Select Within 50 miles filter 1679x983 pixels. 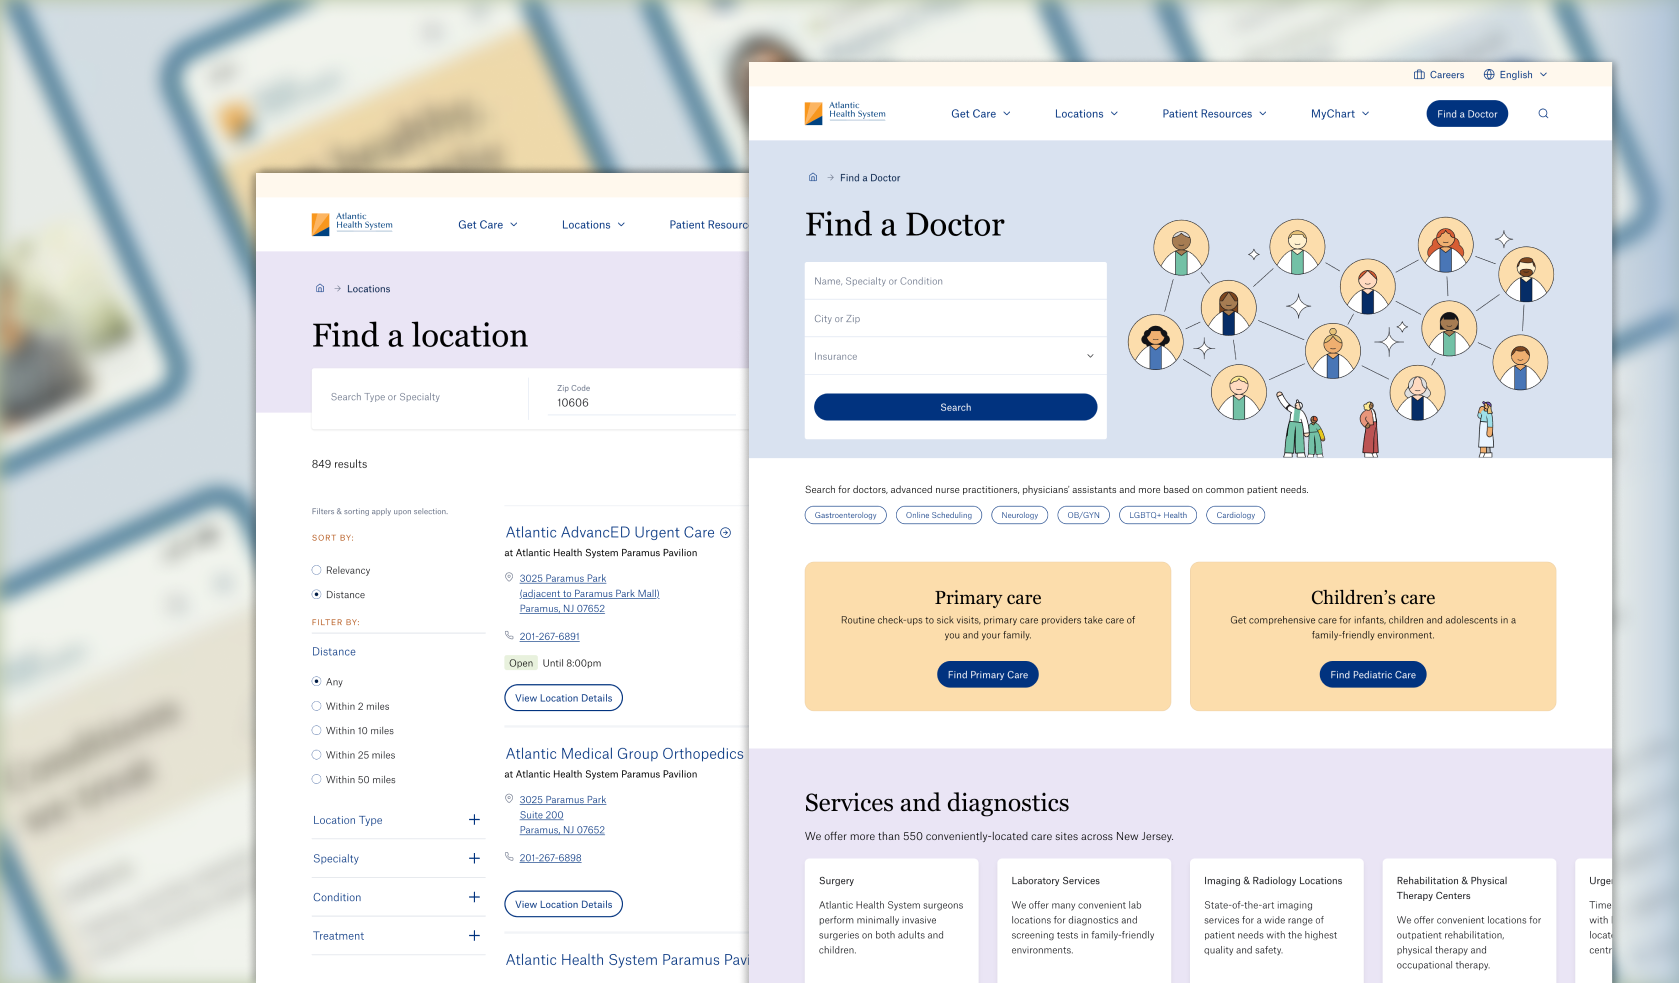[317, 780]
